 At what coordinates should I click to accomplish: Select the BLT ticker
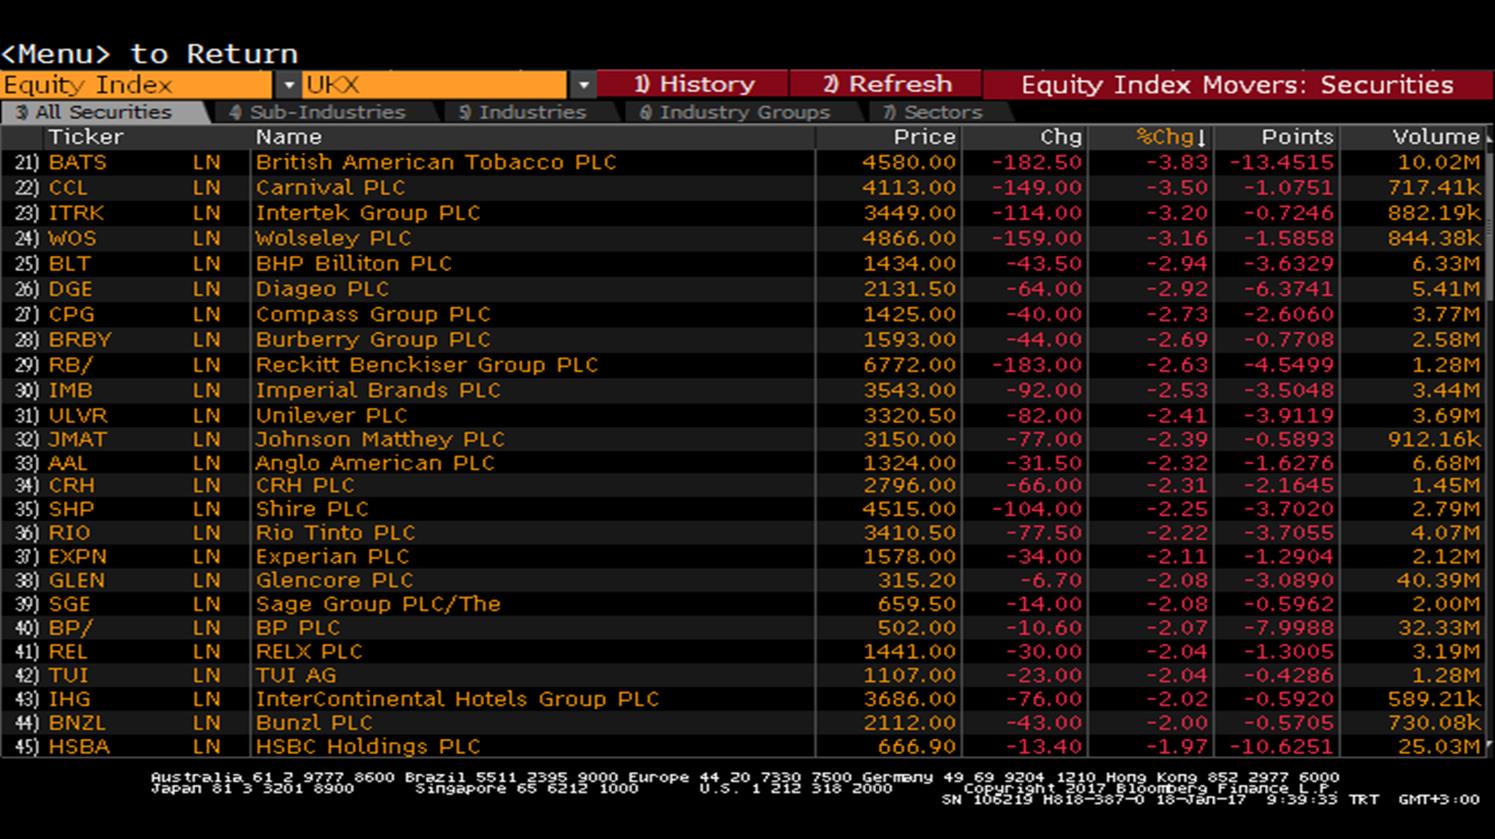click(69, 264)
